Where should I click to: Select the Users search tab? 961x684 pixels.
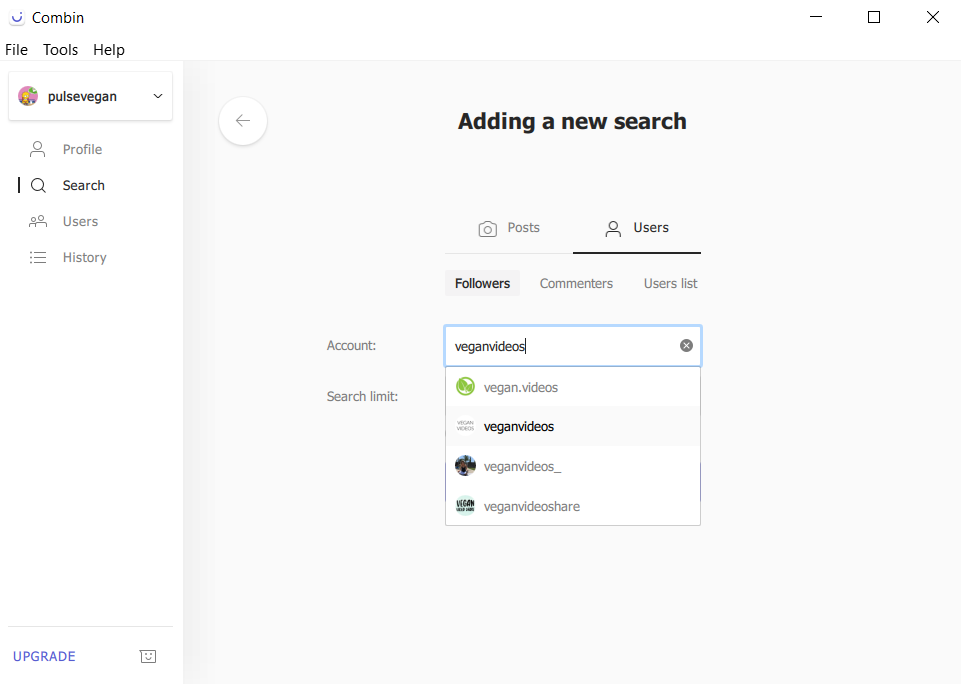coord(637,228)
